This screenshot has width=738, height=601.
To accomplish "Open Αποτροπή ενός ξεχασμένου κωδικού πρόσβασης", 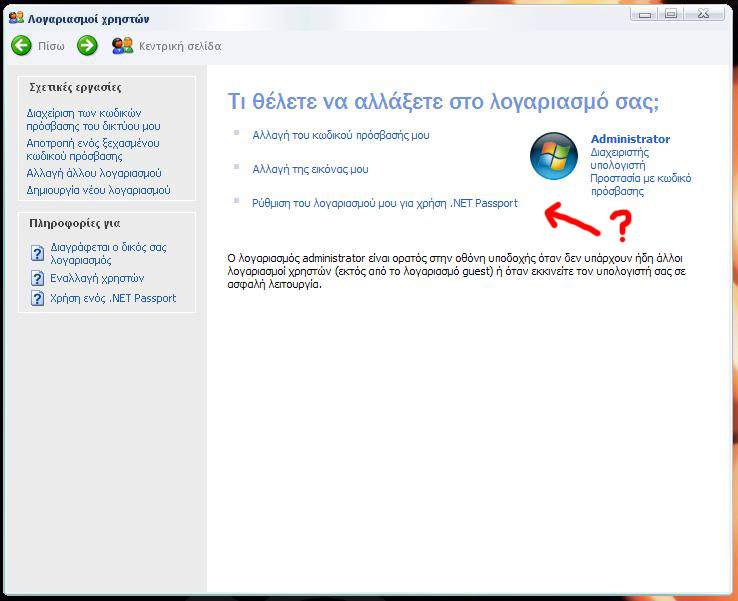I will coord(93,150).
